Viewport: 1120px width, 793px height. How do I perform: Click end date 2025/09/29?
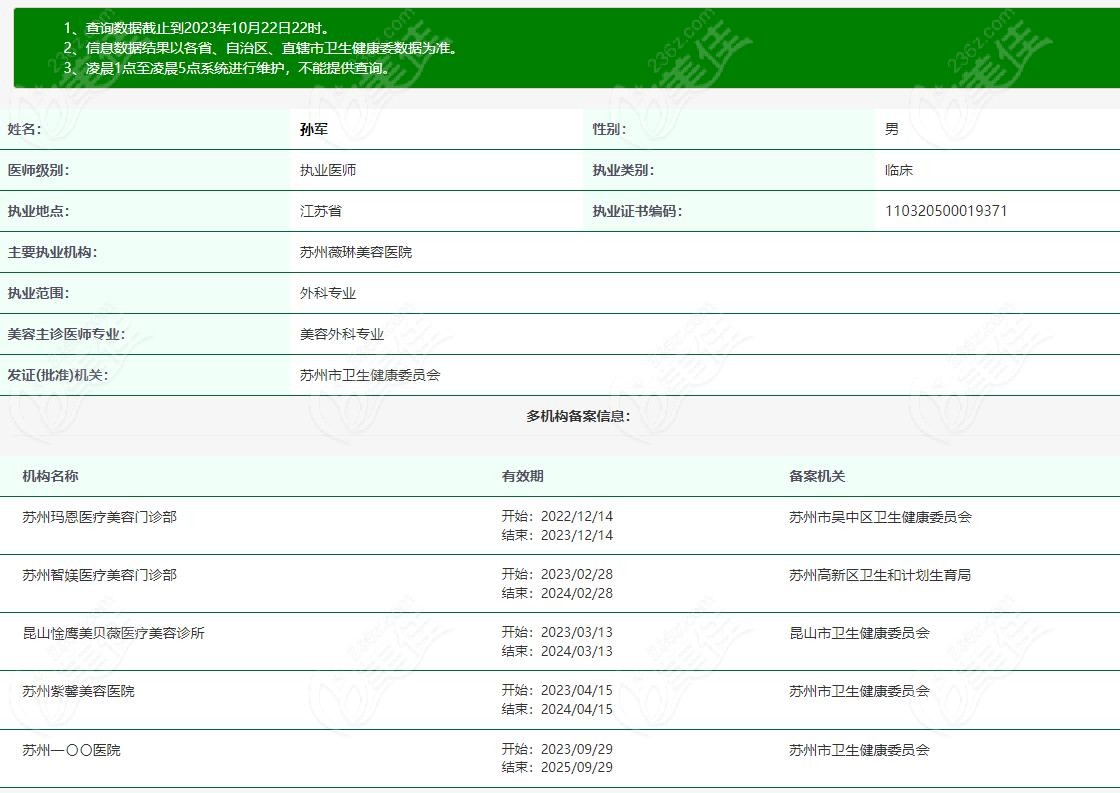click(576, 767)
